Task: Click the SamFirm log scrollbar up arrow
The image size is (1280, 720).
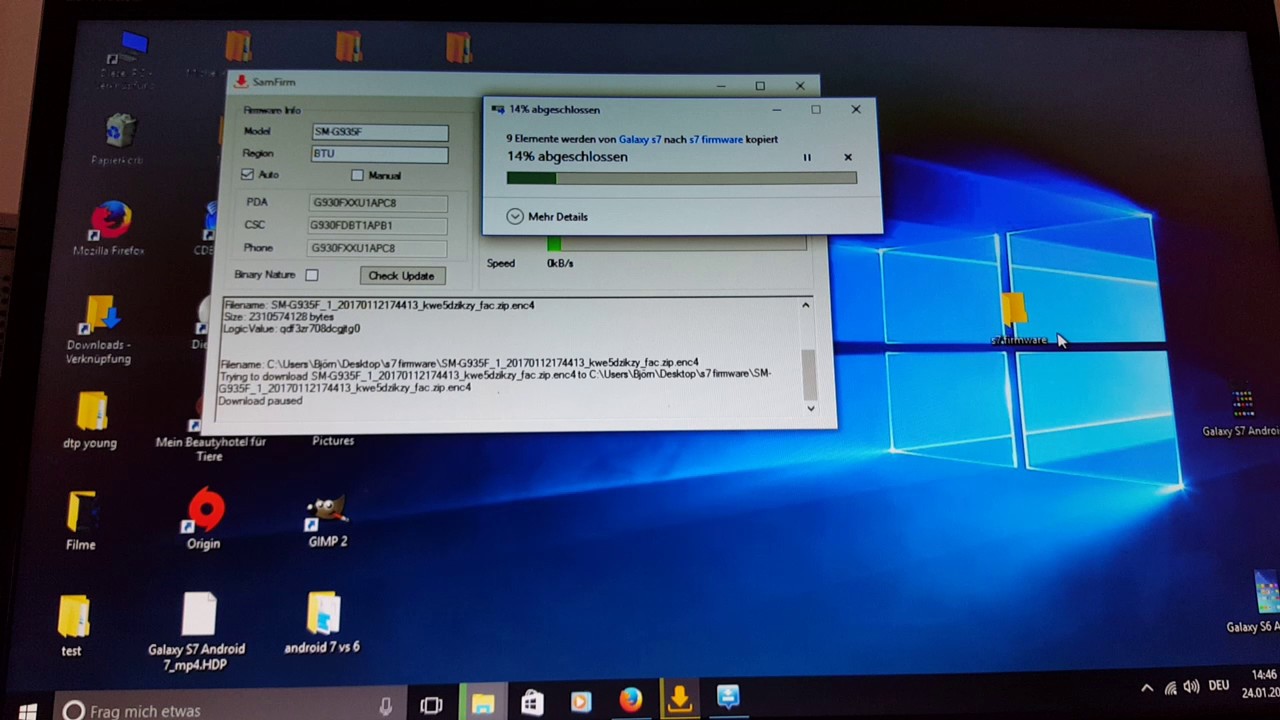Action: pos(805,305)
